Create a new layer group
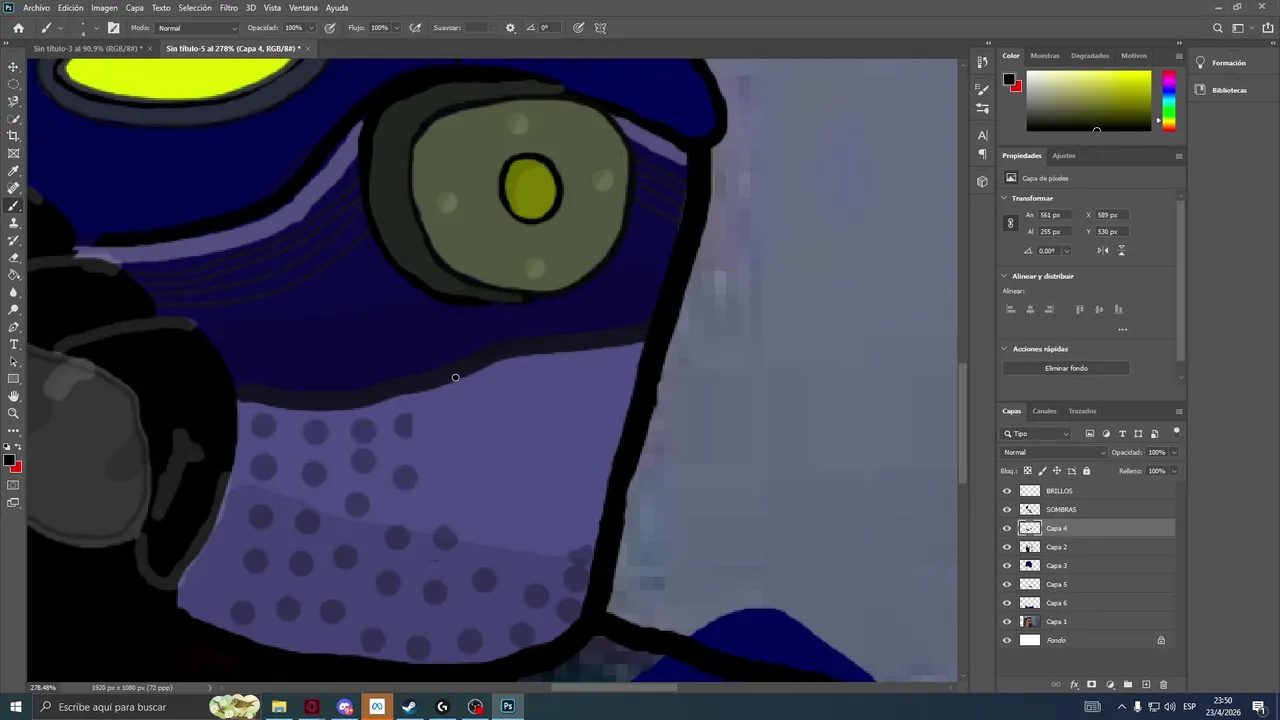 pos(1128,685)
